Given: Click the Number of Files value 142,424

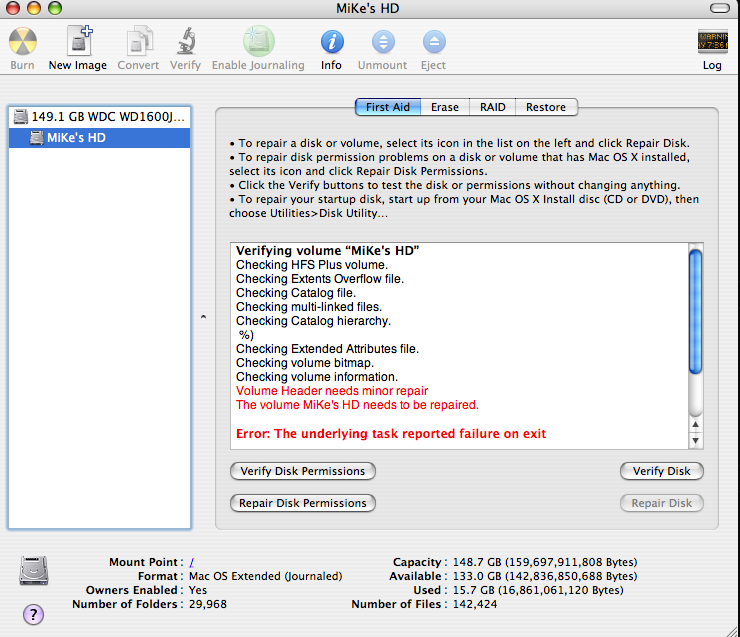Looking at the screenshot, I should (x=475, y=604).
